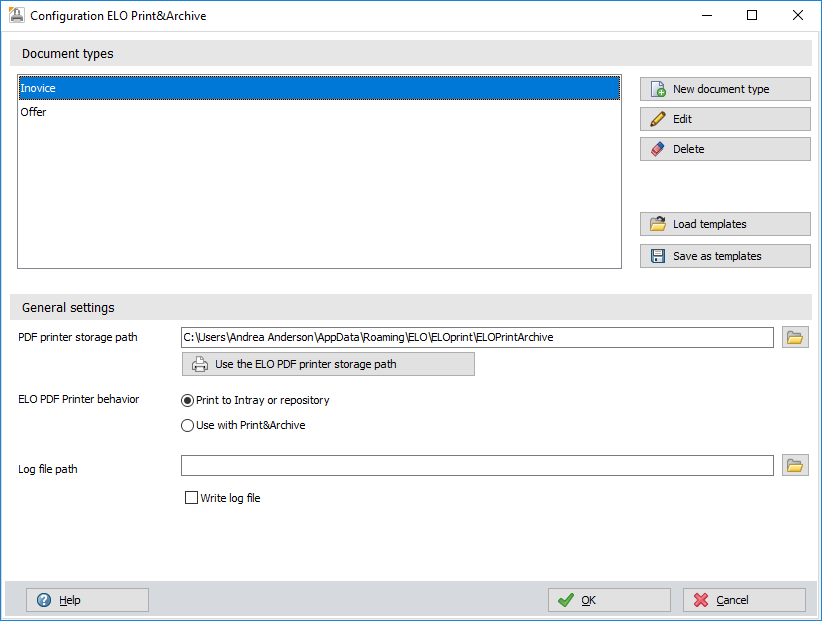Viewport: 822px width, 621px height.
Task: Delete the selected document type
Action: [x=725, y=149]
